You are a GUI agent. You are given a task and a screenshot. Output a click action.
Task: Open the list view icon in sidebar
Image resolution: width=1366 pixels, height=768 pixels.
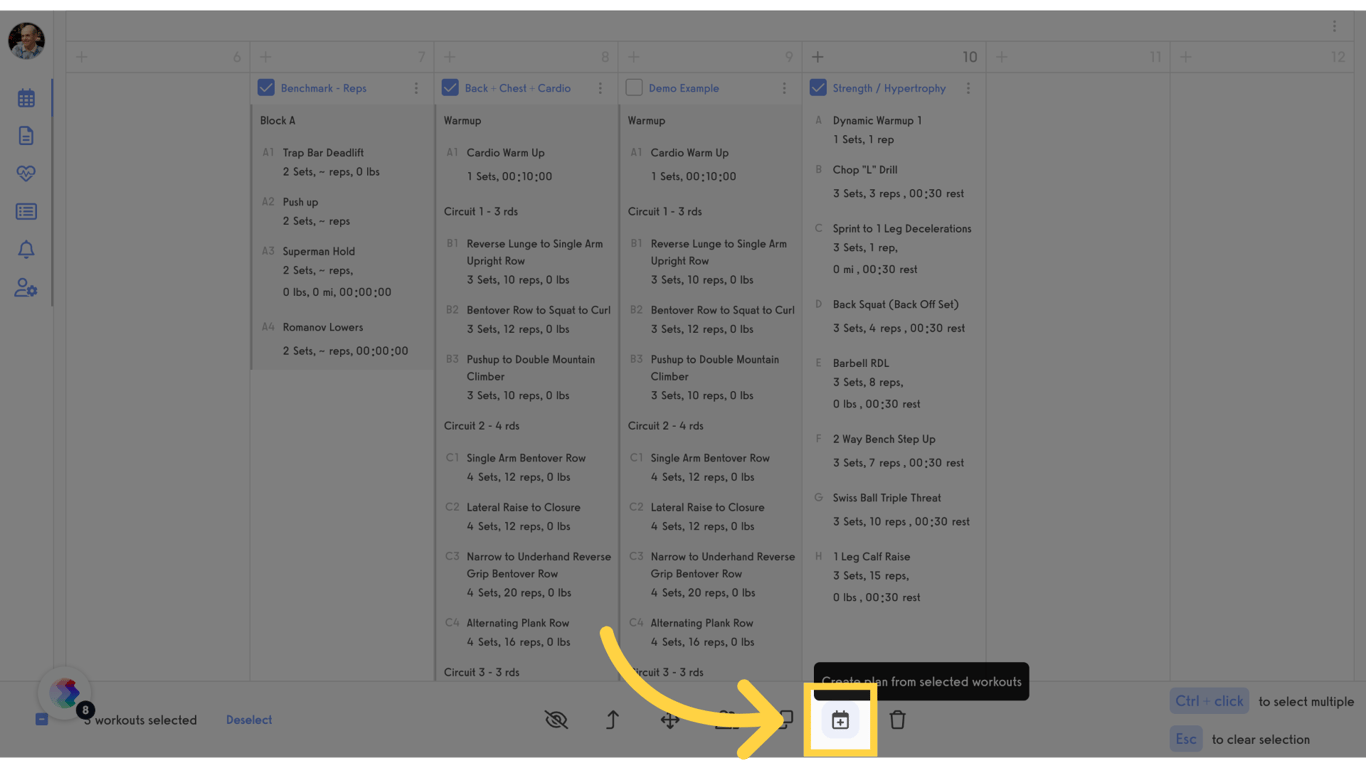[26, 212]
